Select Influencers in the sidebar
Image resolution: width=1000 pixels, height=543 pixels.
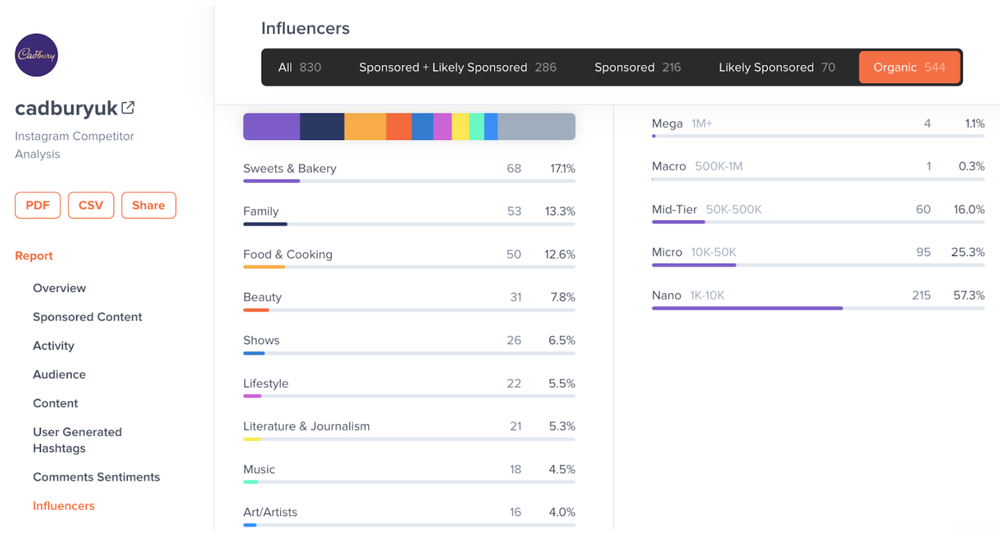64,505
